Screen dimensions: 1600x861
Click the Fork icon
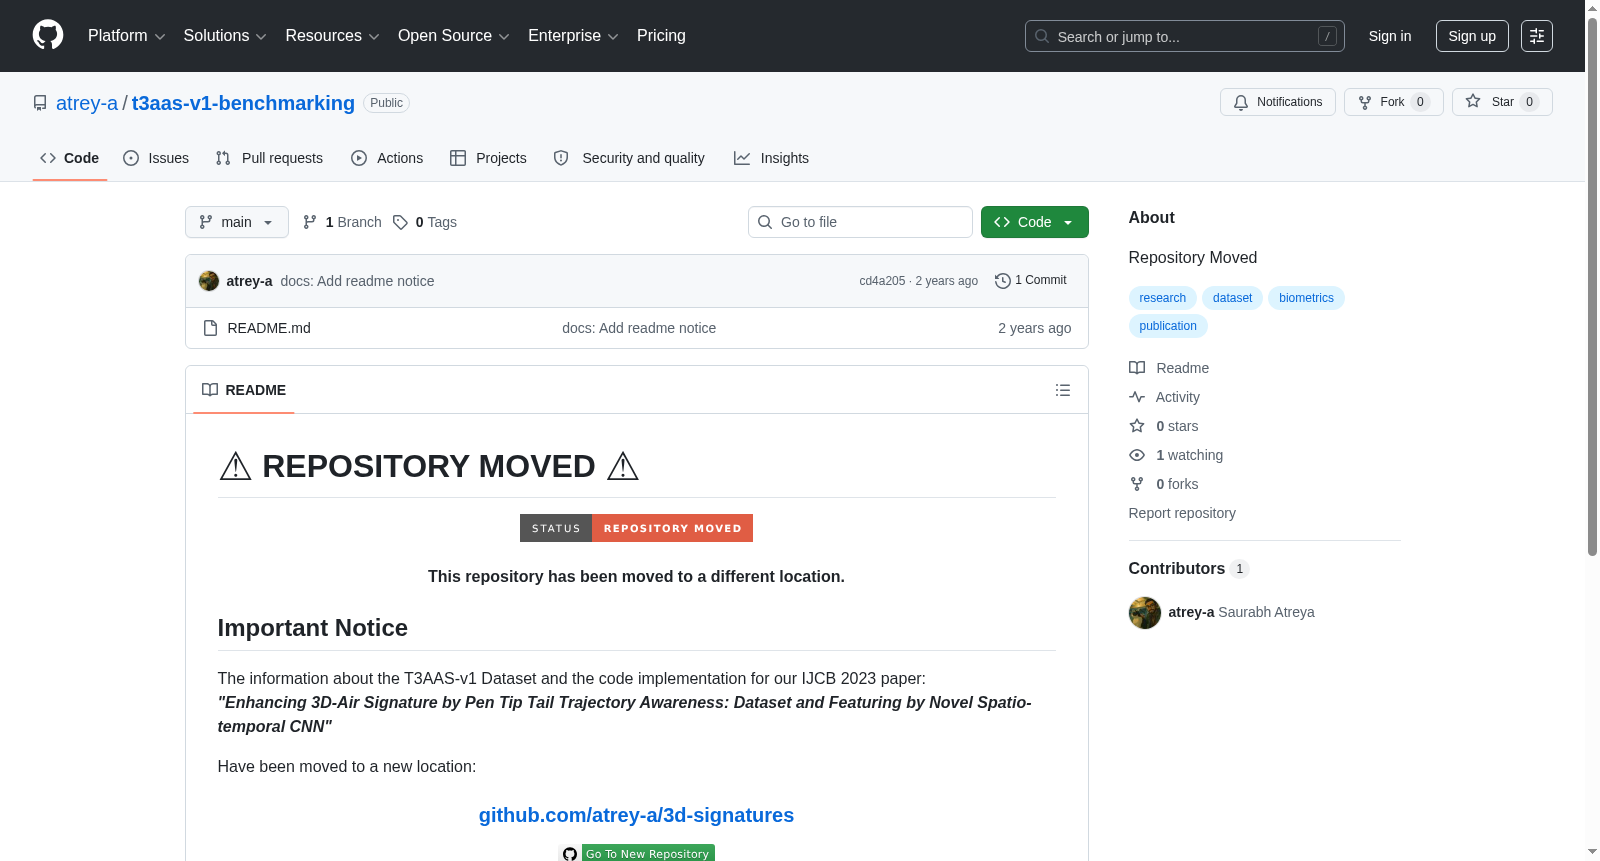[1365, 102]
